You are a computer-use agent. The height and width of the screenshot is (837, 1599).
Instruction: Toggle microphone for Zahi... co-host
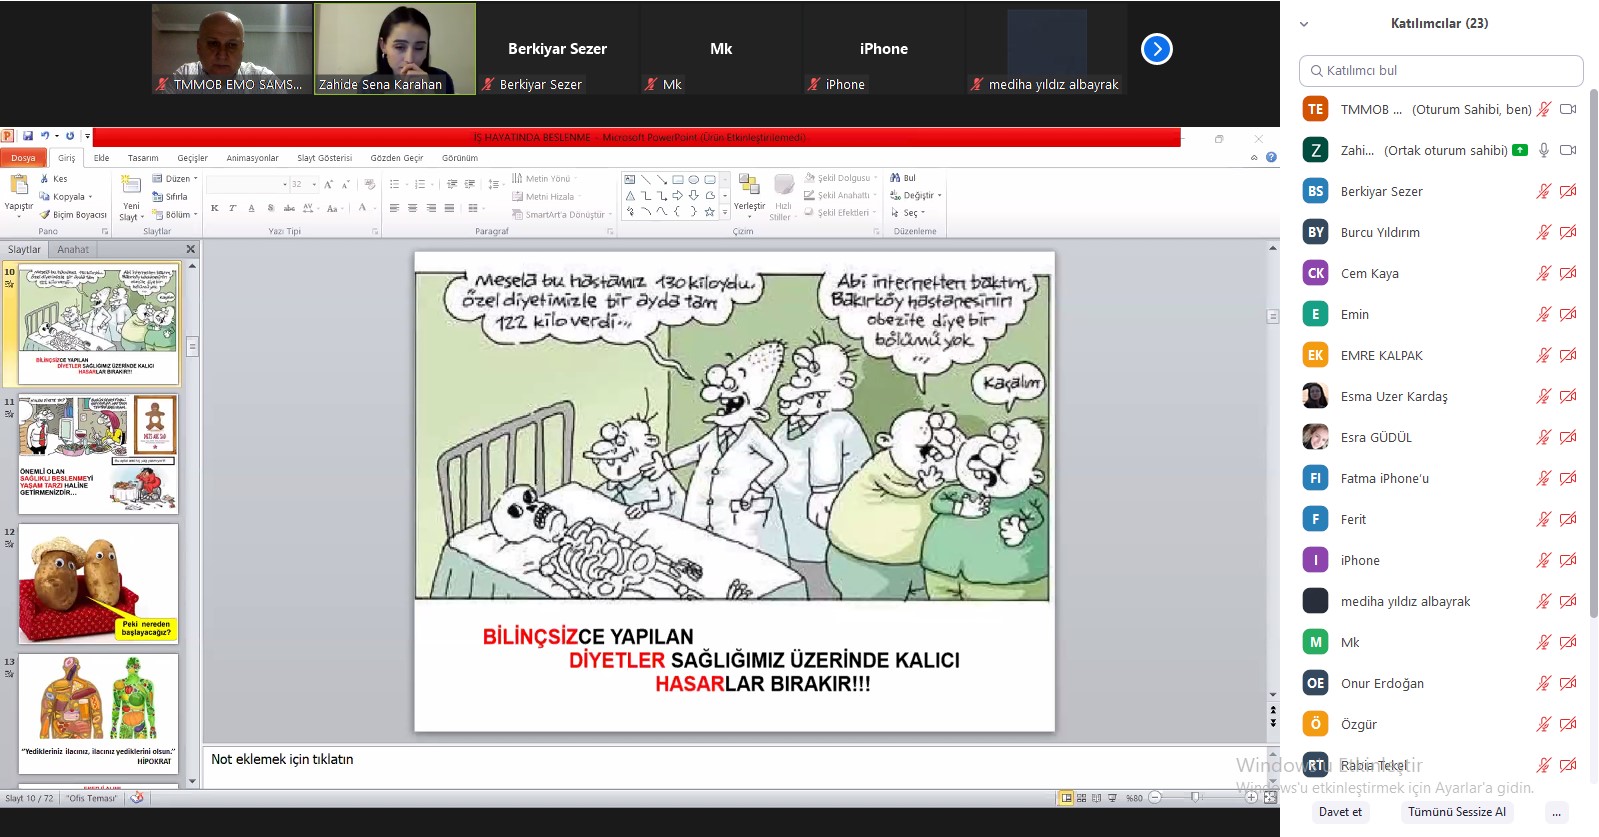click(x=1544, y=150)
